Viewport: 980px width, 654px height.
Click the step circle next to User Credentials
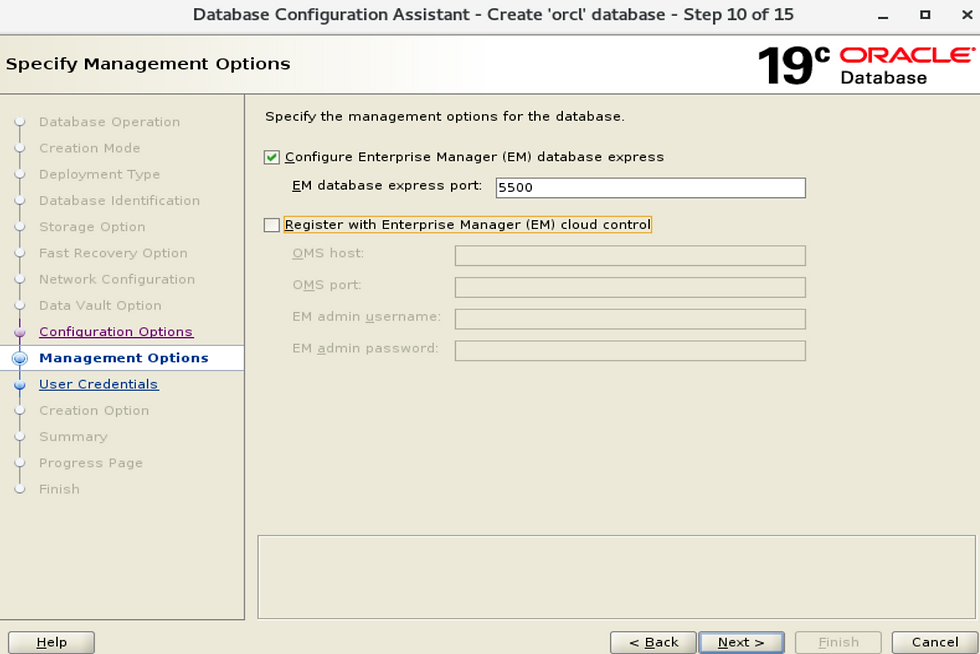pyautogui.click(x=22, y=383)
